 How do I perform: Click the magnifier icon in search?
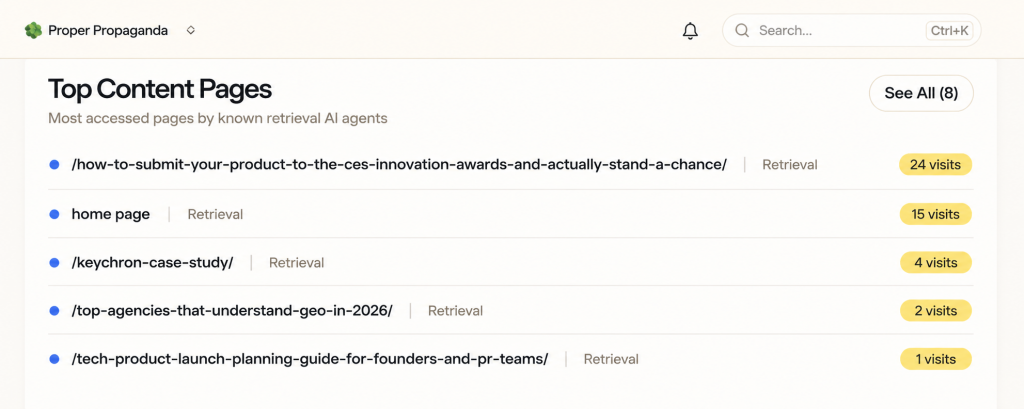click(x=741, y=31)
